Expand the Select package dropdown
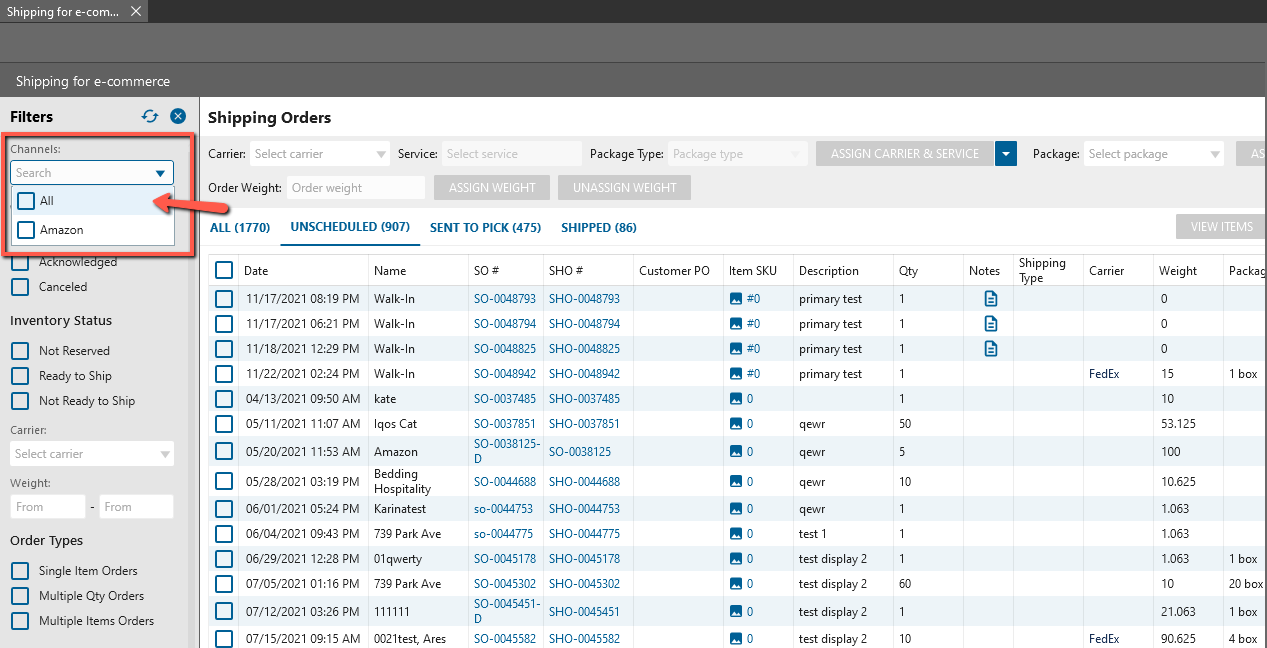 pyautogui.click(x=1154, y=154)
